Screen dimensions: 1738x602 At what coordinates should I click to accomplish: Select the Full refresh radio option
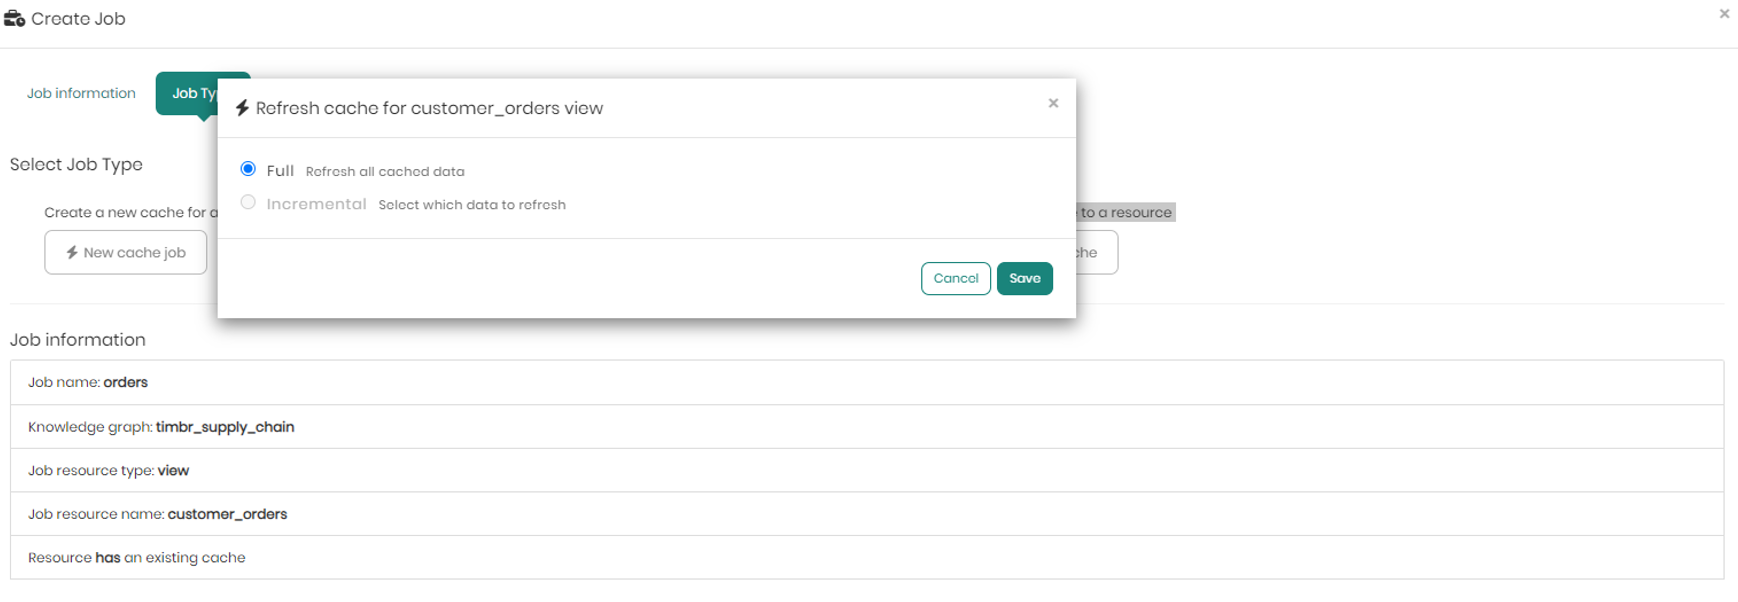(248, 169)
